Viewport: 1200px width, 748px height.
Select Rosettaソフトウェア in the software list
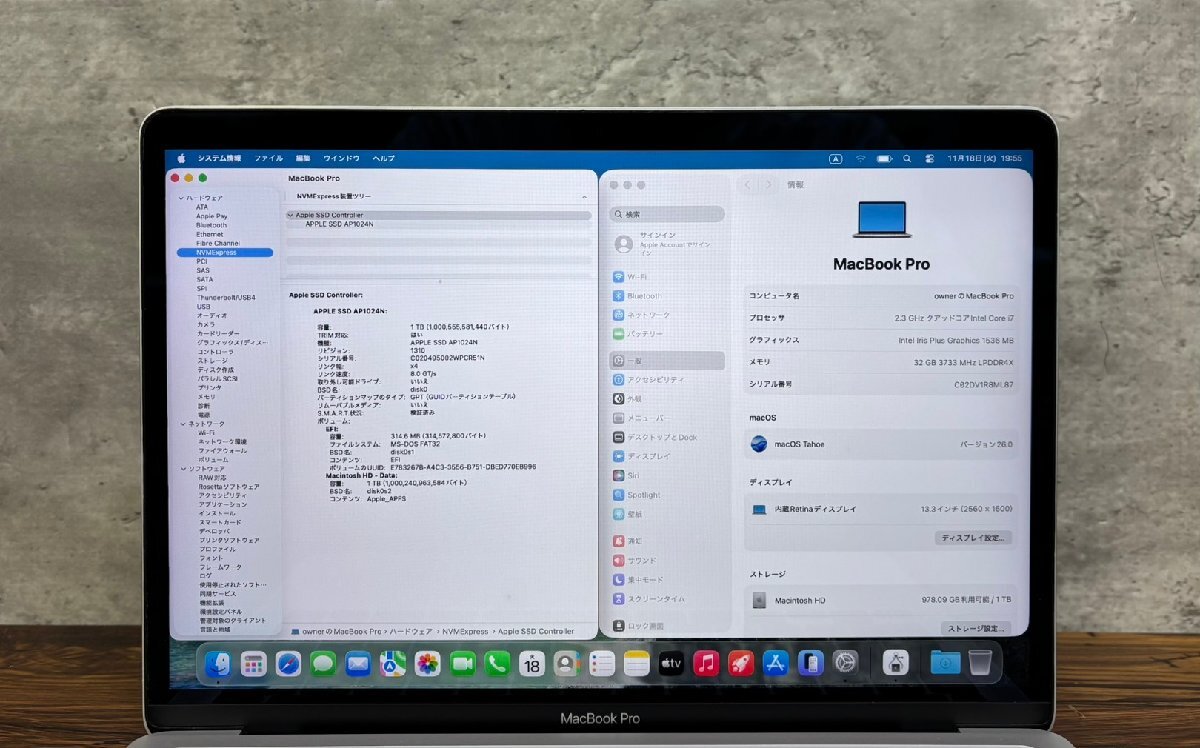(x=229, y=487)
